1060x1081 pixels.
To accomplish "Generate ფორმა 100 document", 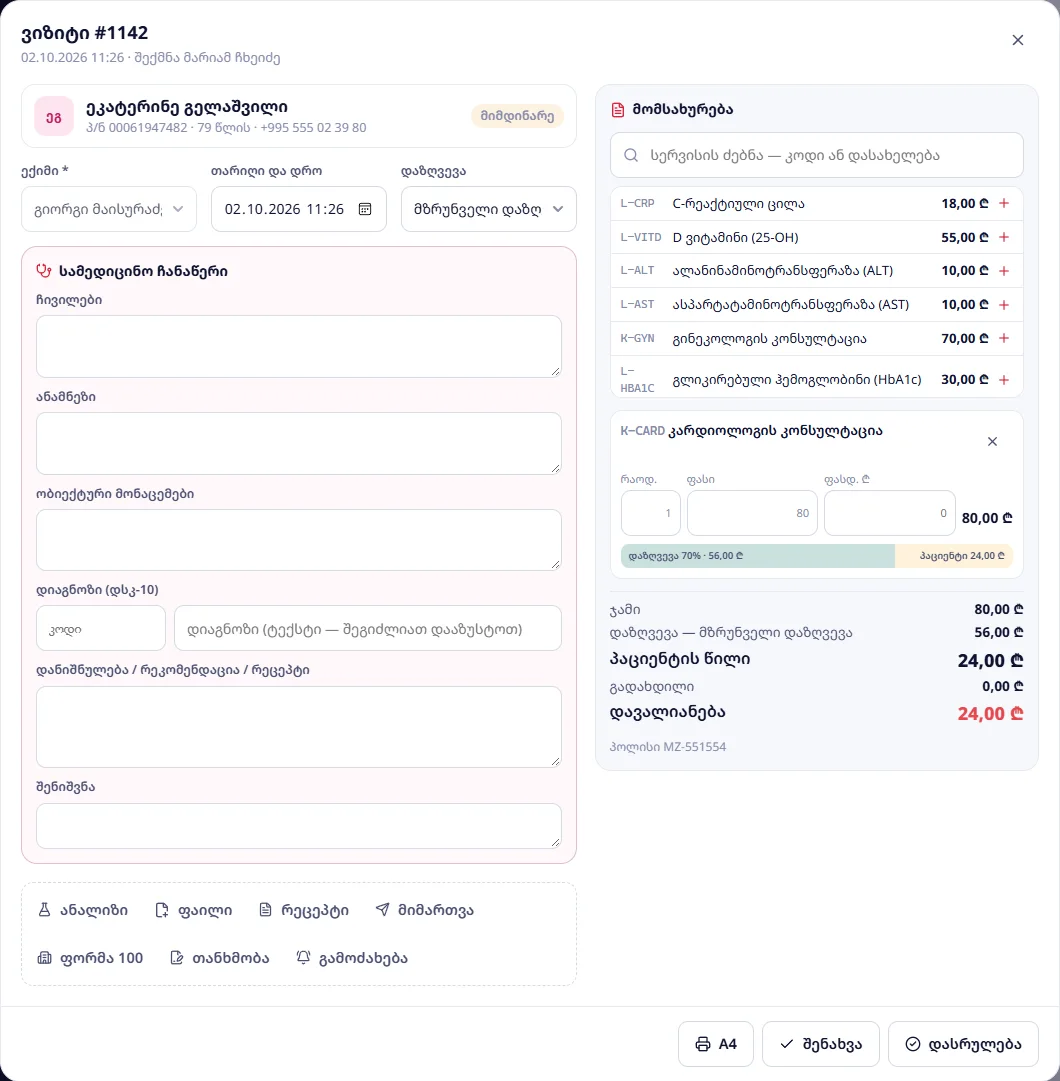I will pos(90,958).
